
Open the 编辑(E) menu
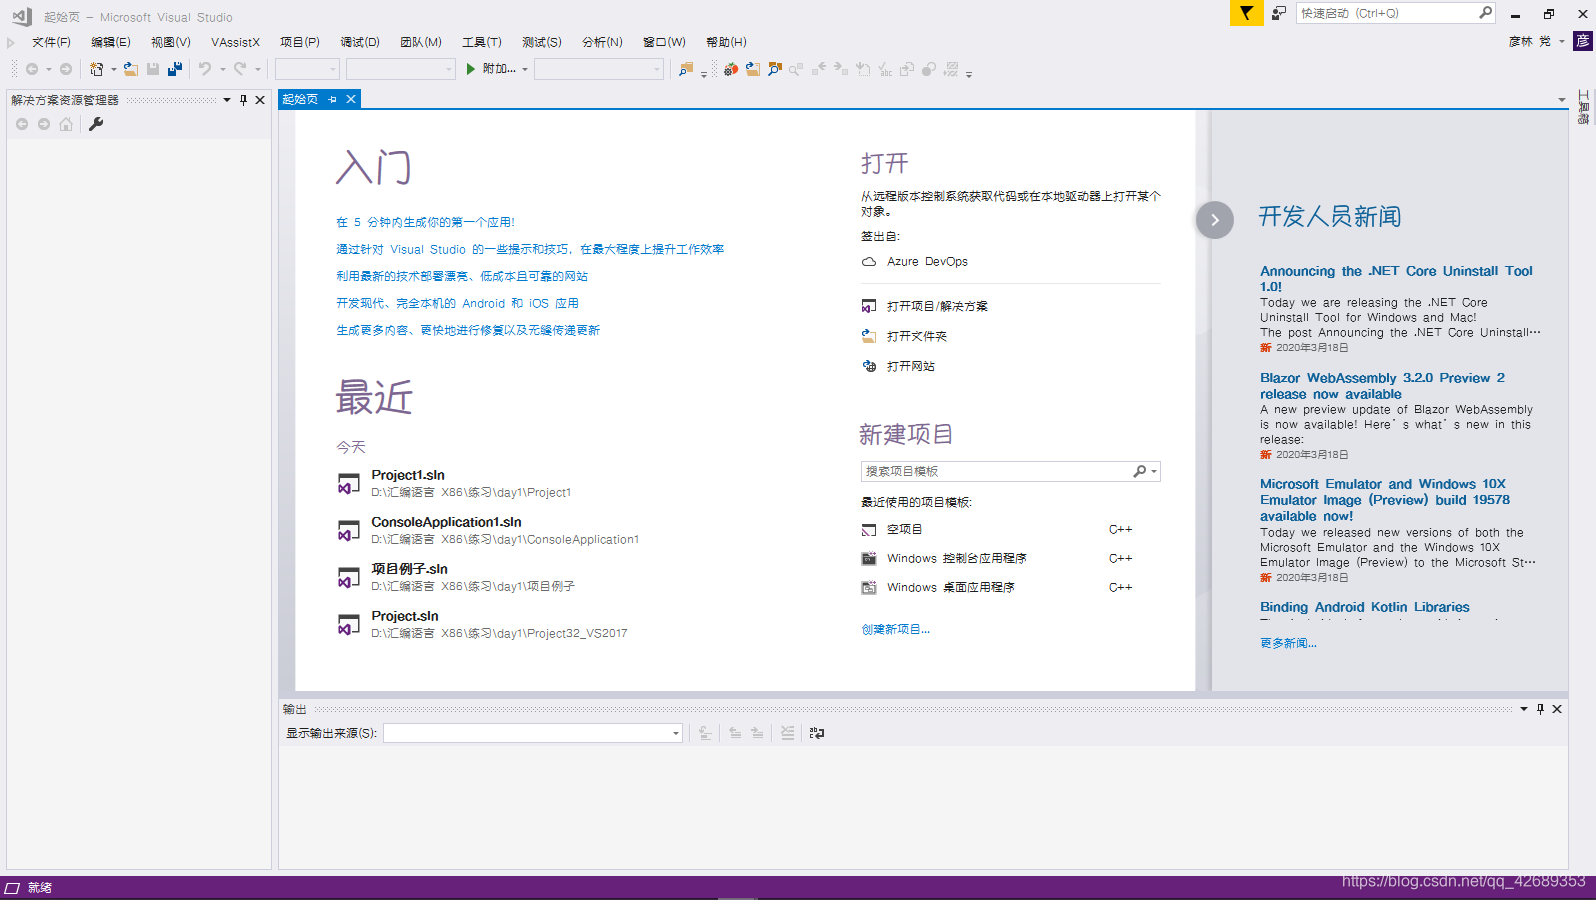point(111,42)
